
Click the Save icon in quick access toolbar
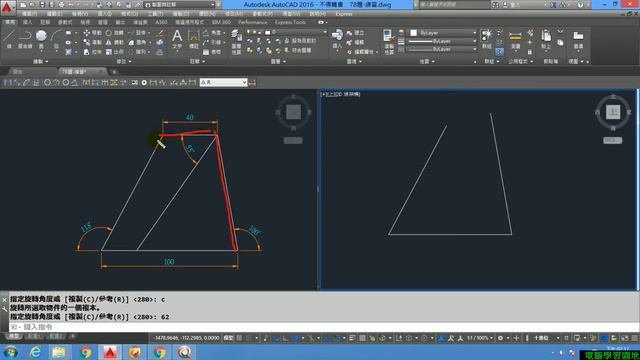[42, 5]
